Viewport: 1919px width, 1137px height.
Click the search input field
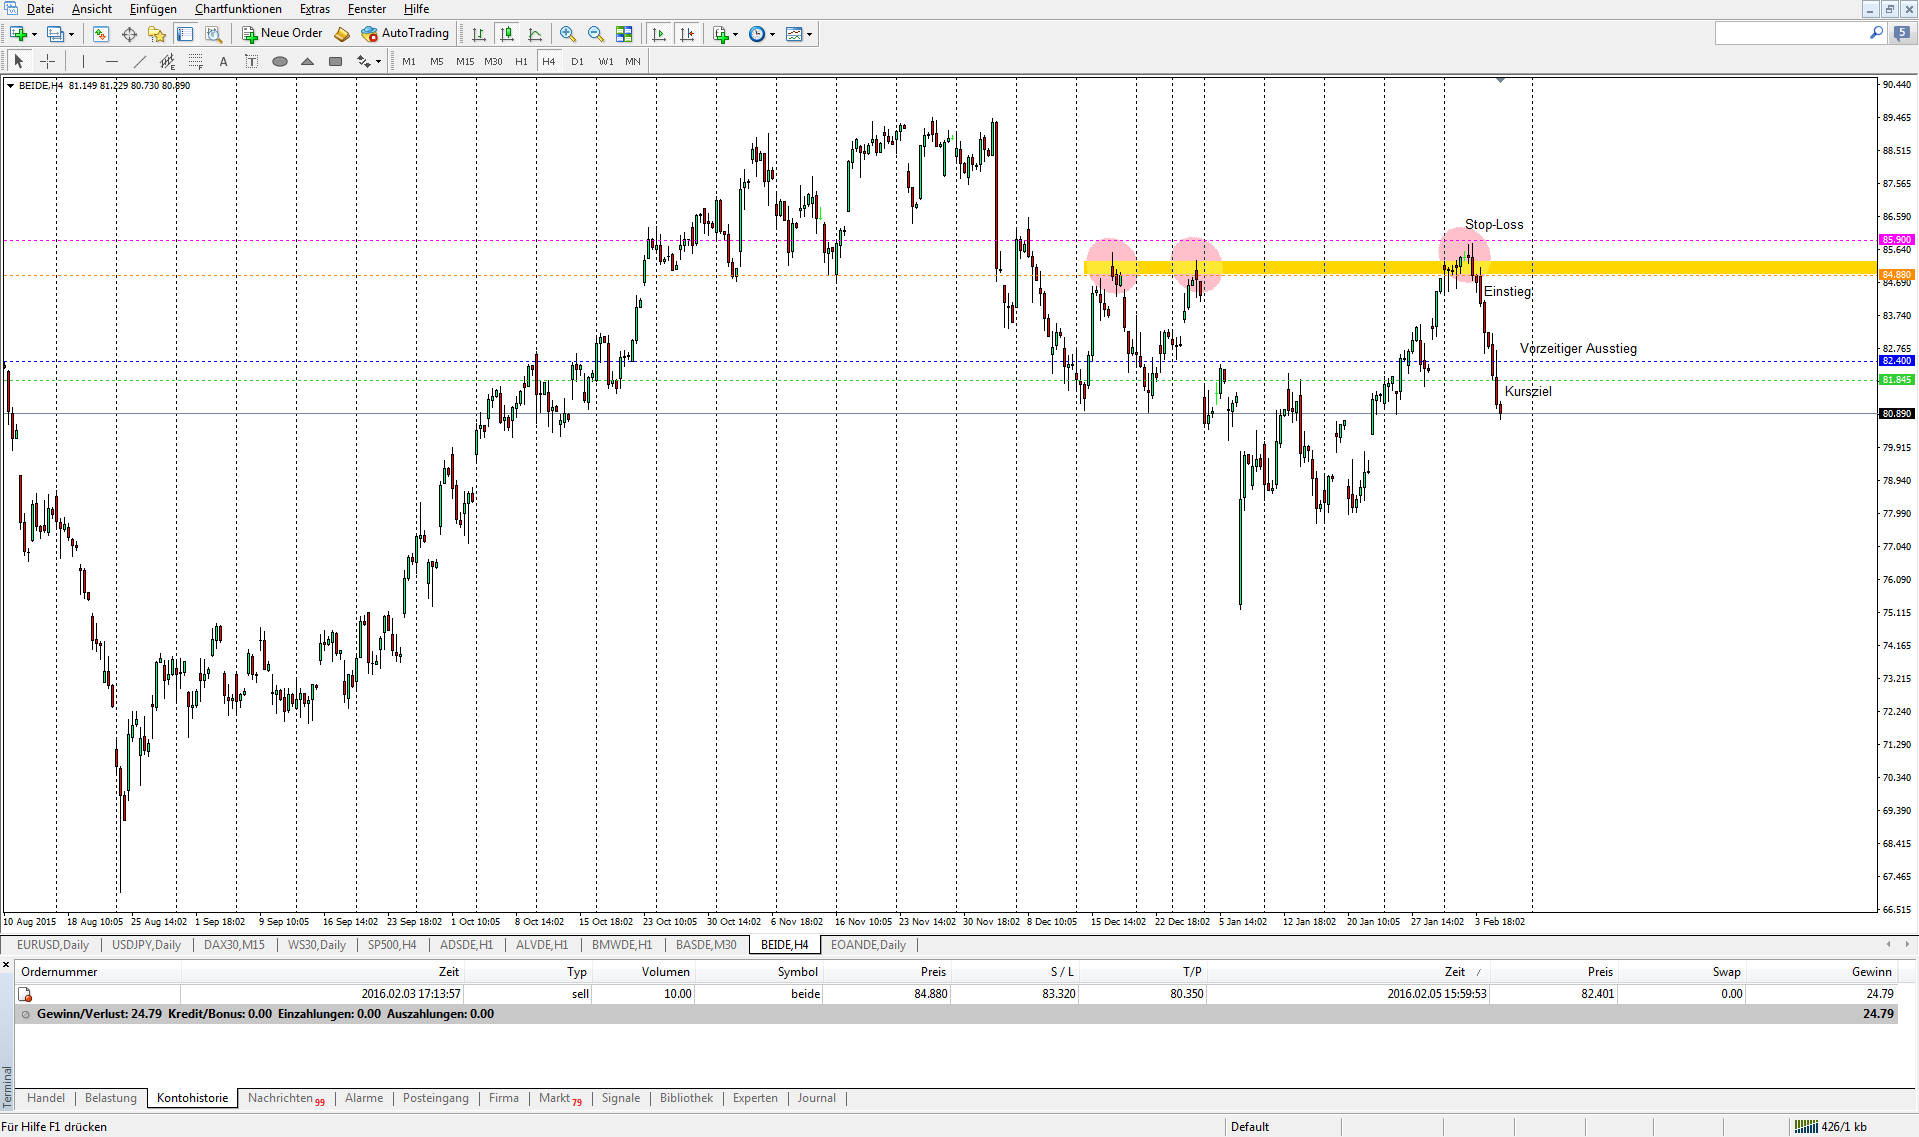(1790, 34)
